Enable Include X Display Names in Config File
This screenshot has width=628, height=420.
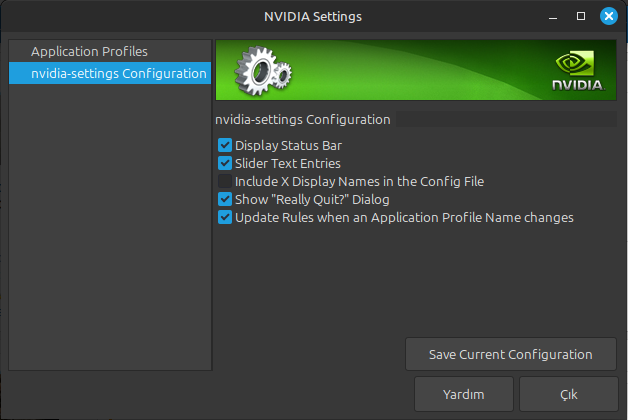pyautogui.click(x=225, y=181)
